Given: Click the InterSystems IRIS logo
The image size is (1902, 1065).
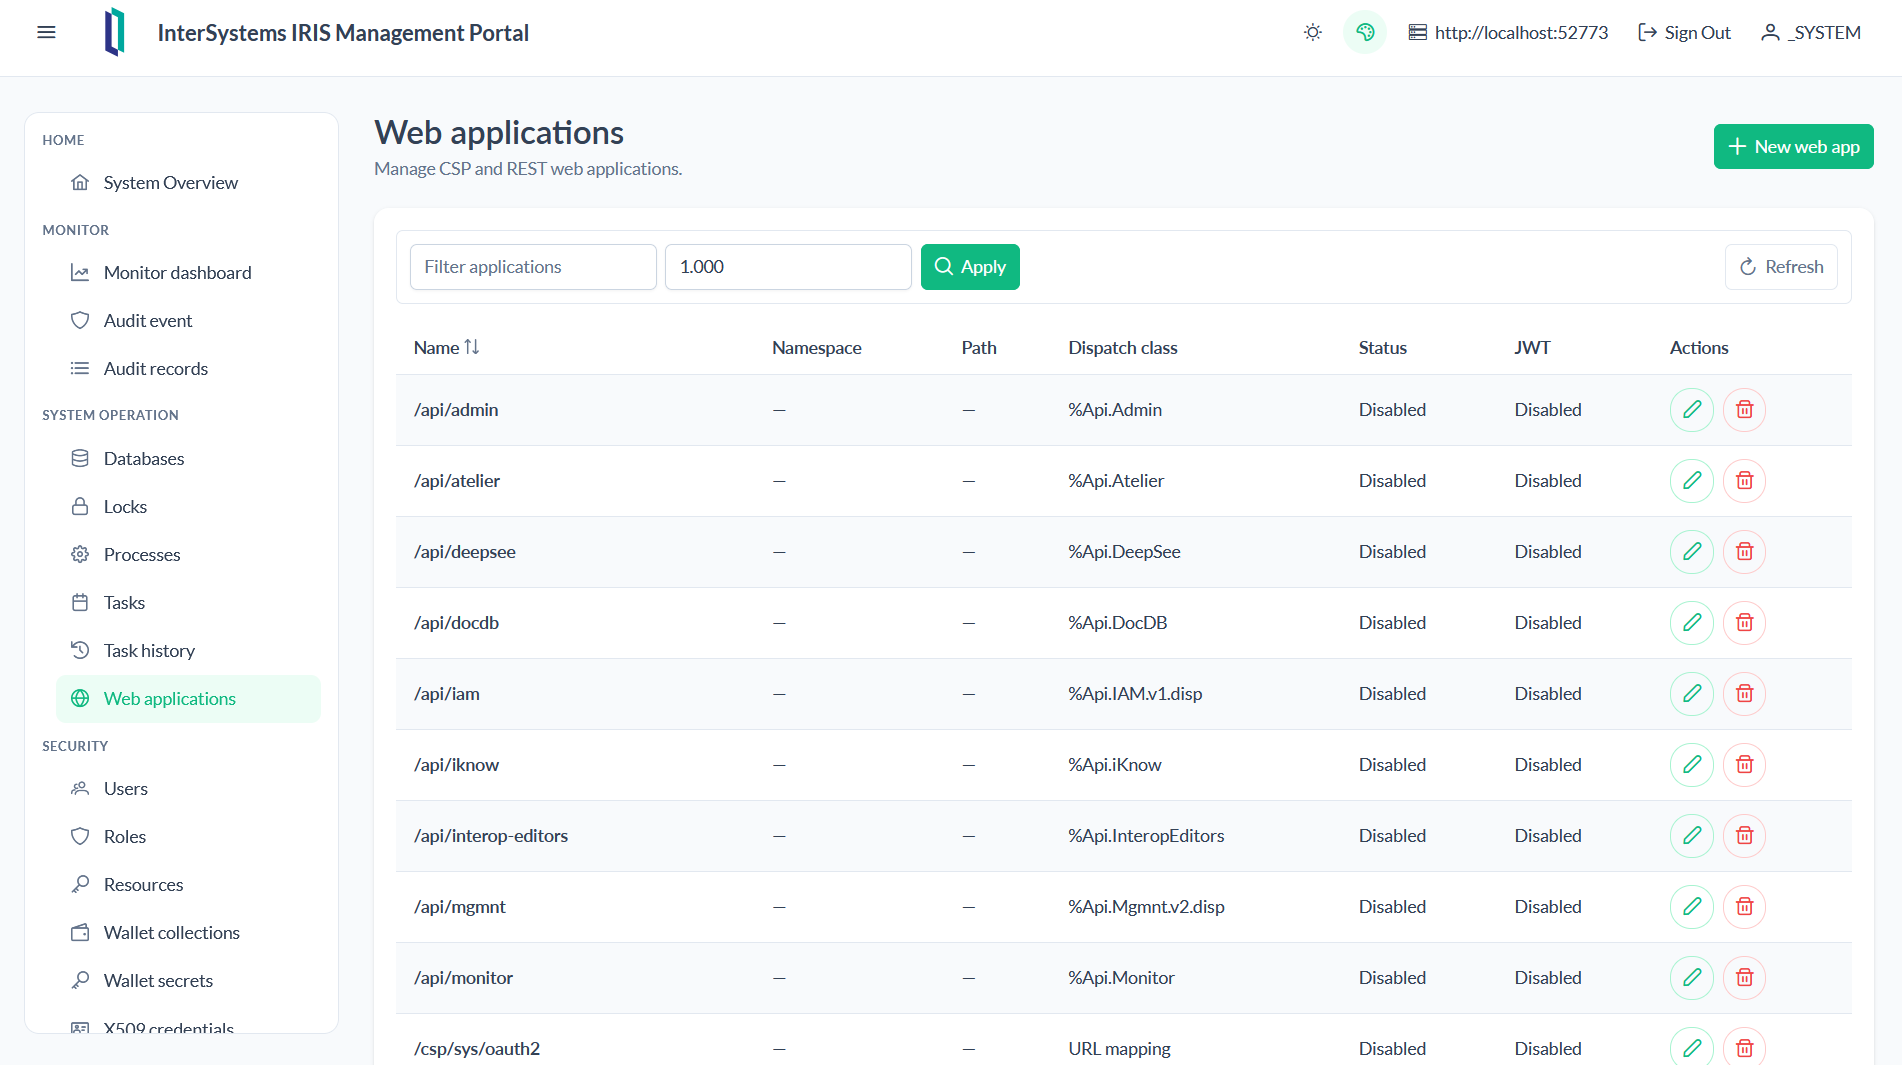Looking at the screenshot, I should point(115,32).
